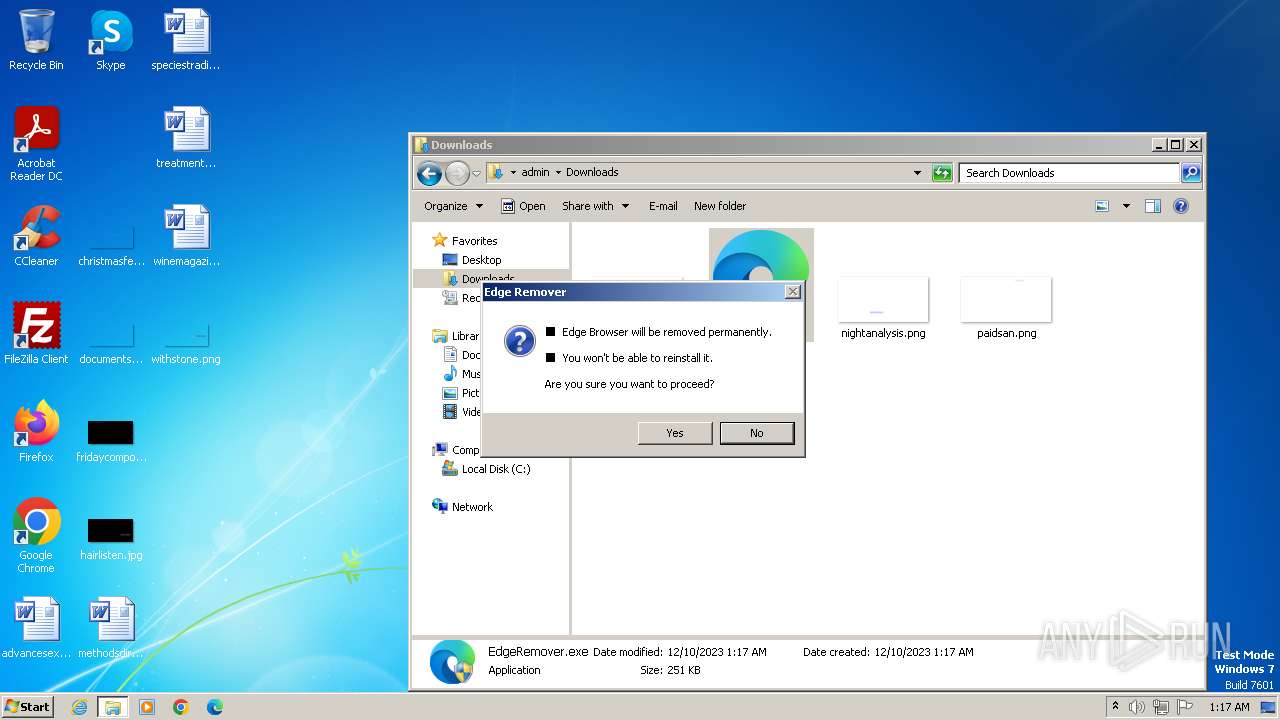Cancel with the No button
The height and width of the screenshot is (720, 1280).
(757, 433)
